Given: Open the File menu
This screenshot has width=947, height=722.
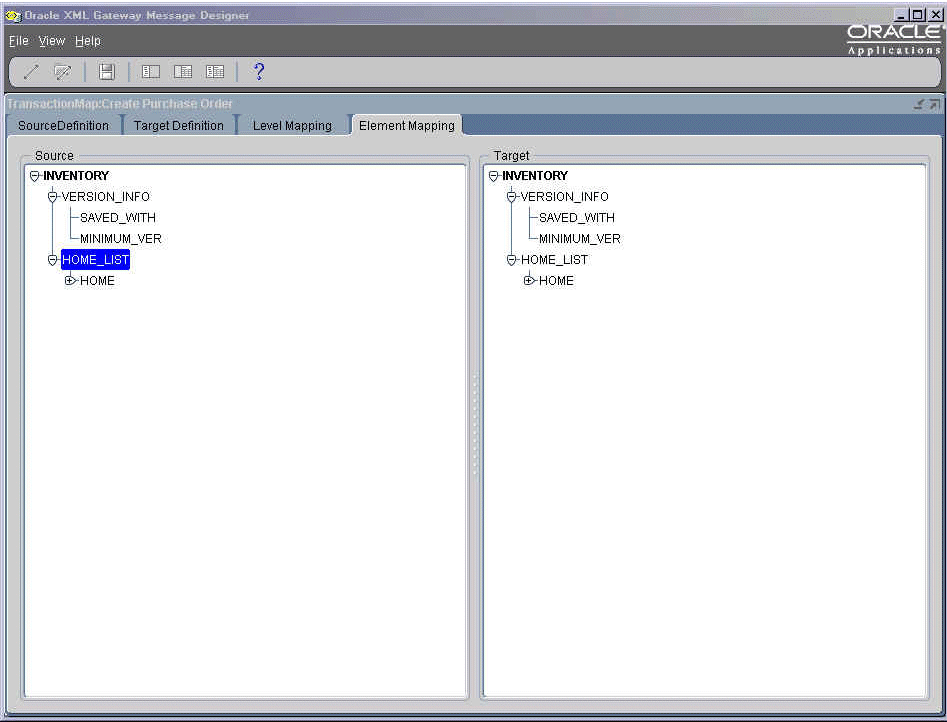Looking at the screenshot, I should [x=19, y=40].
